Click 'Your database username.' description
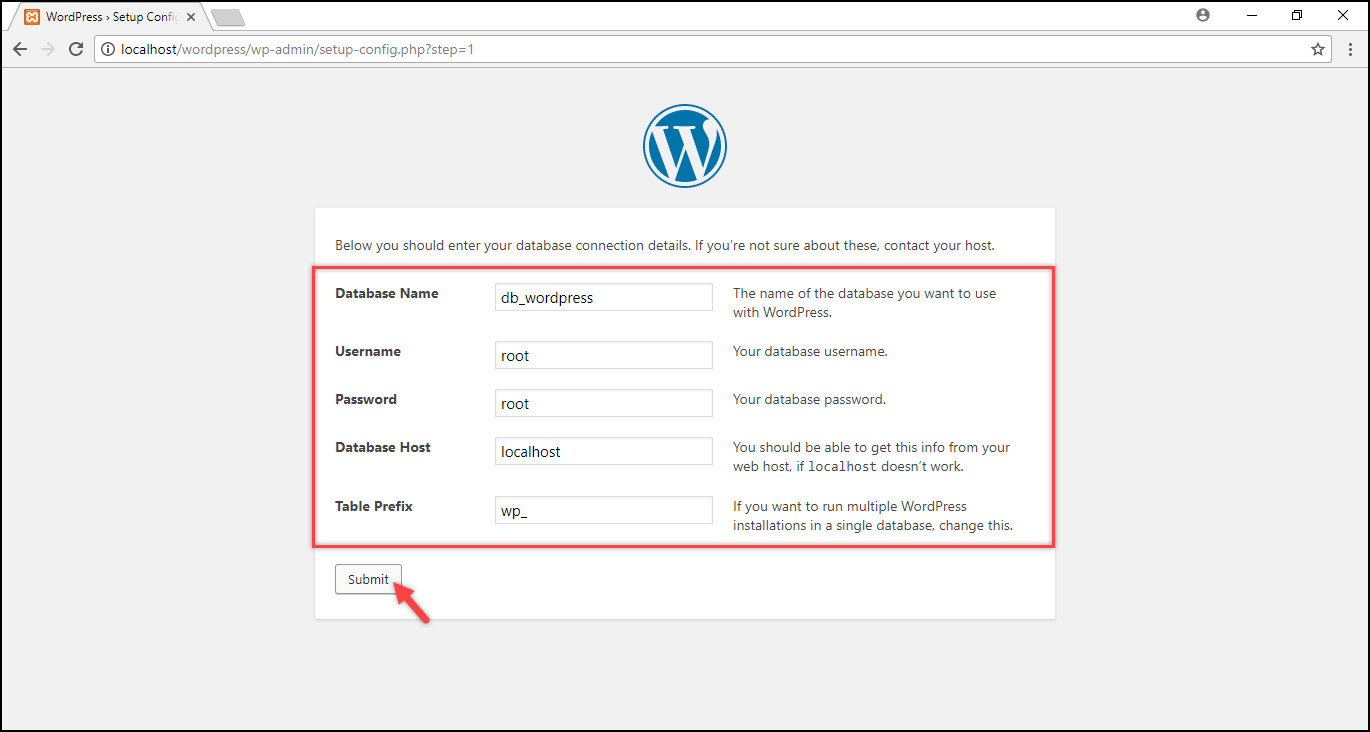This screenshot has width=1370, height=732. click(810, 351)
